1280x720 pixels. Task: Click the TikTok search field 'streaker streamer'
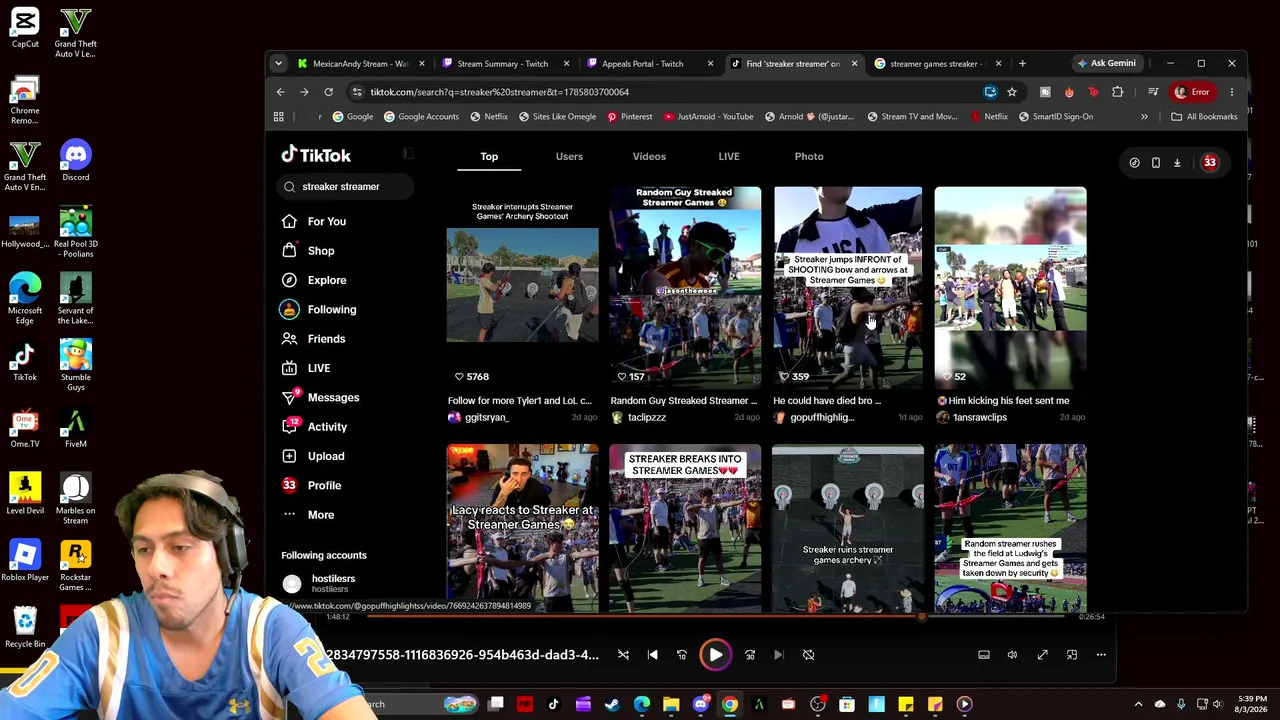coord(345,187)
